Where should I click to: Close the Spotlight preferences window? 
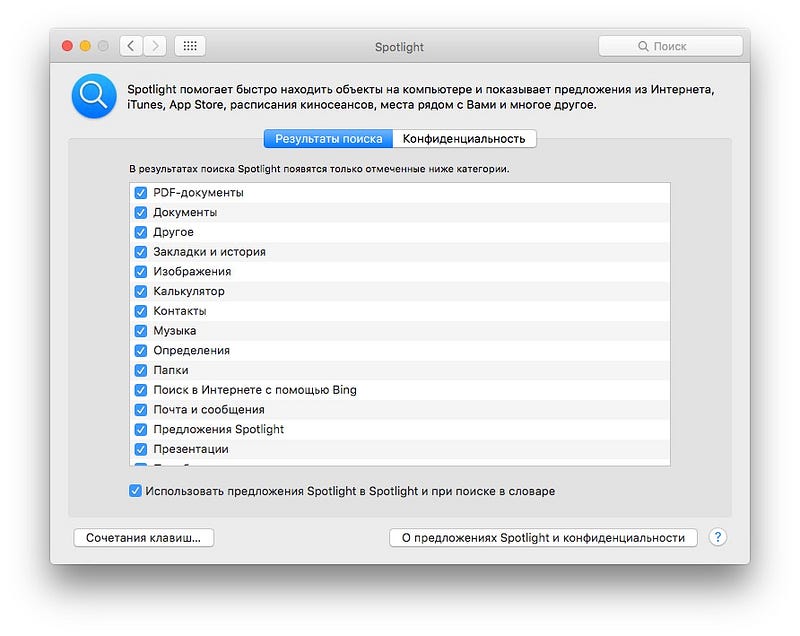67,46
